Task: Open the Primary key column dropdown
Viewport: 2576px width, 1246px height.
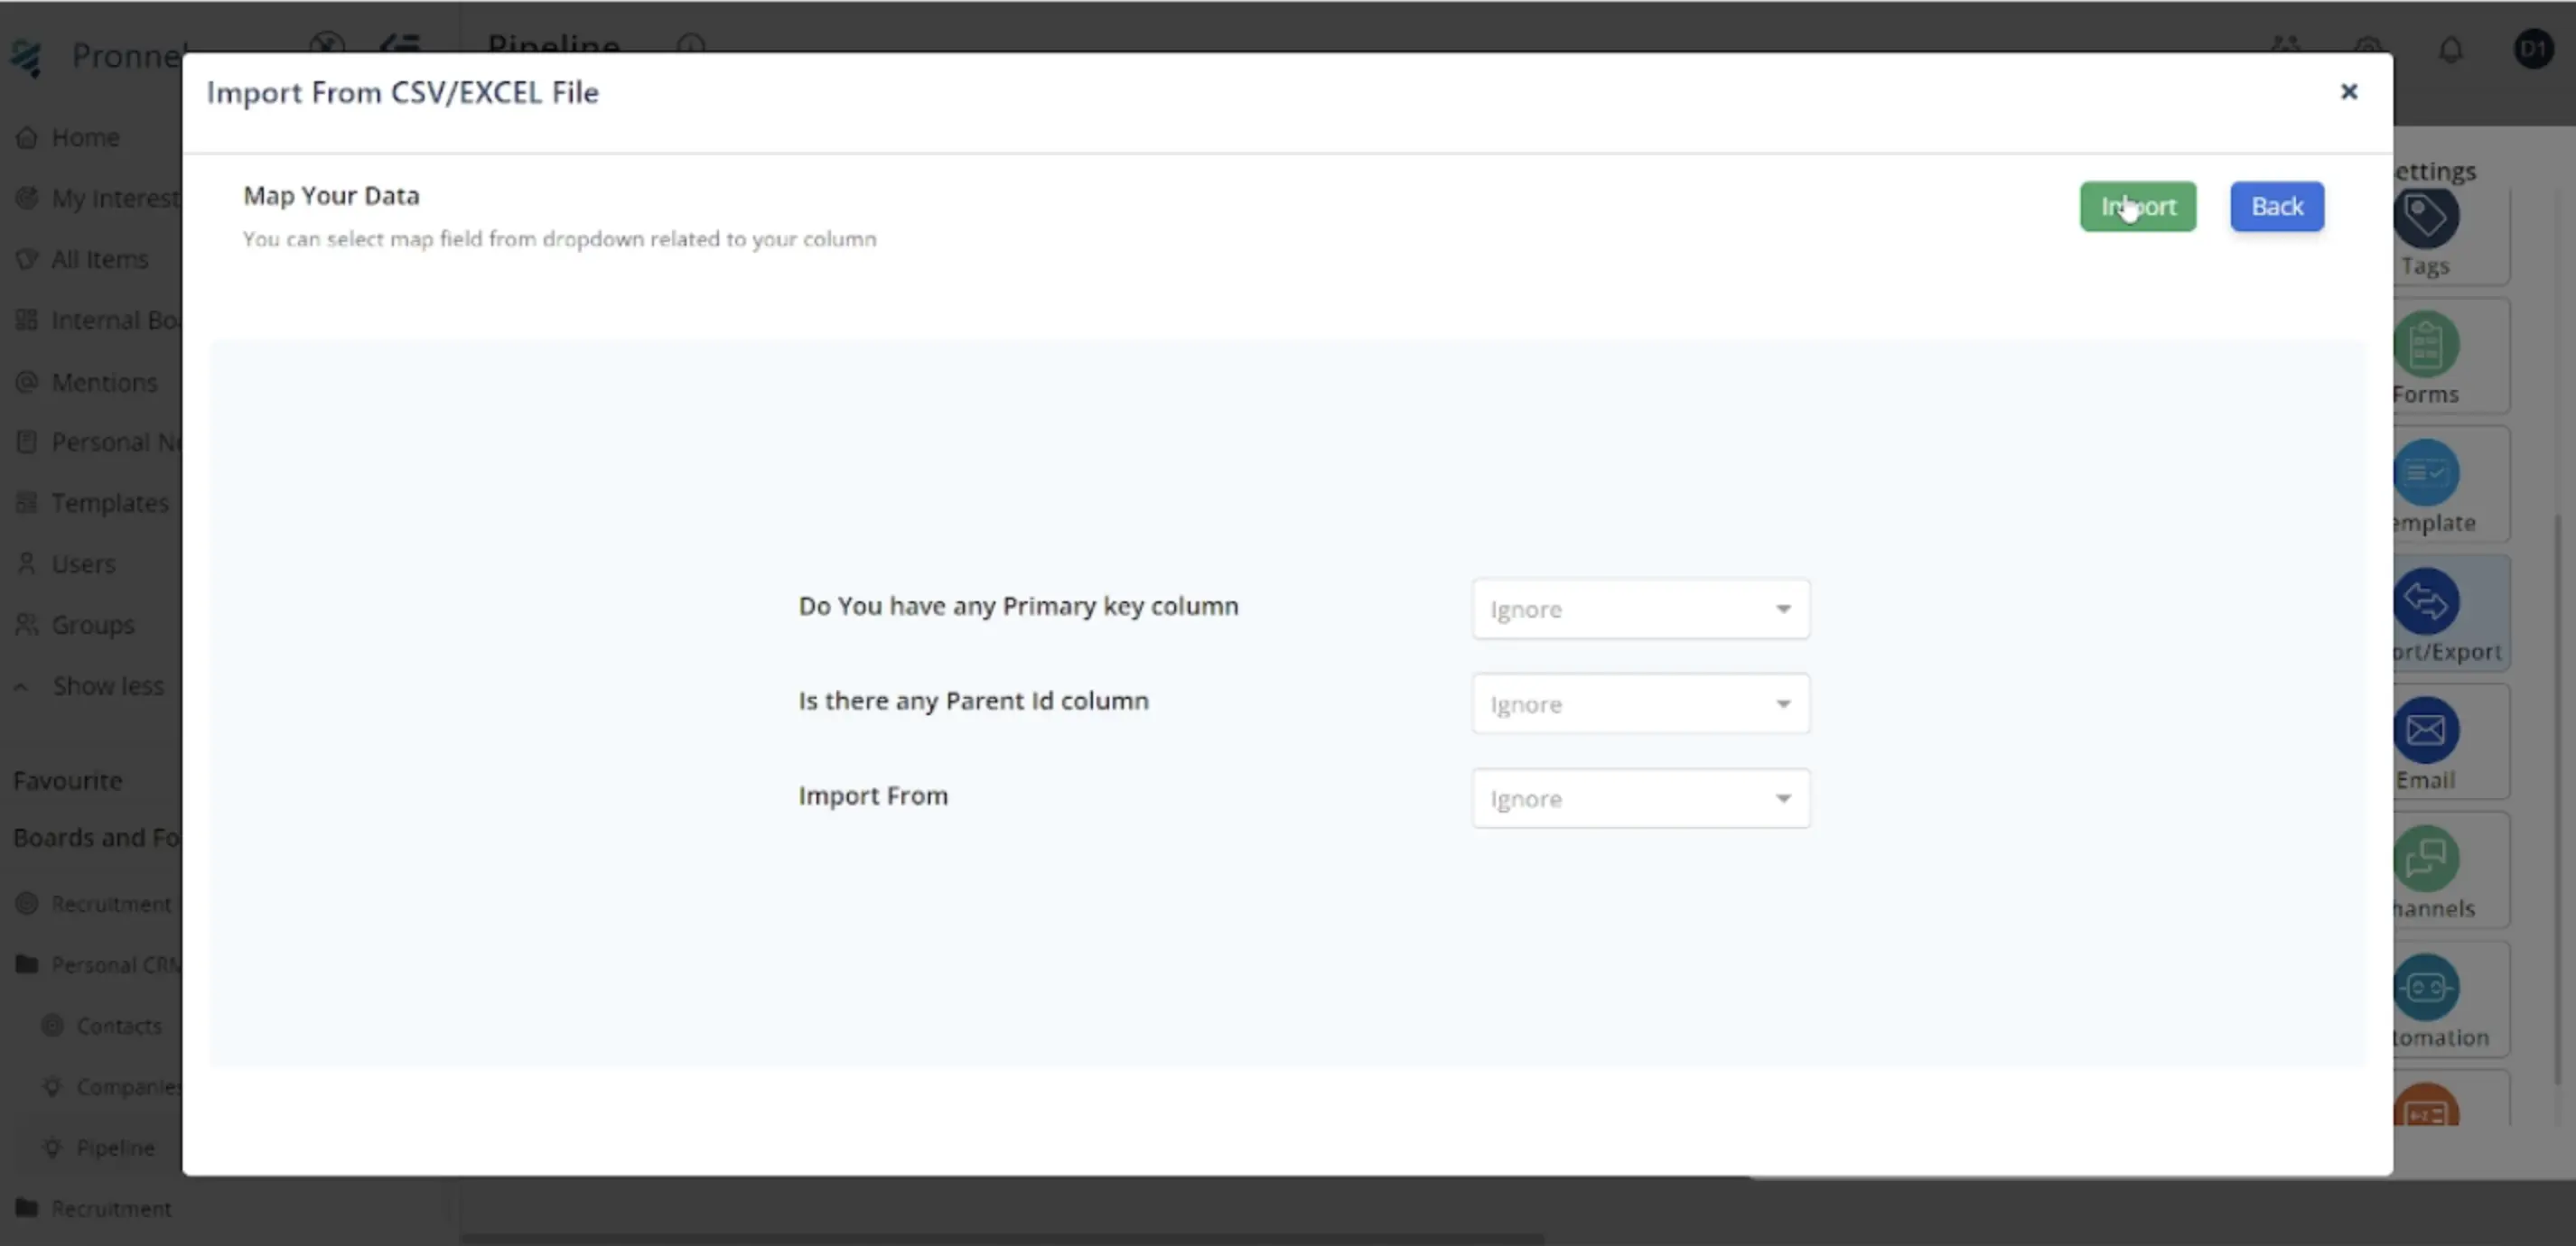Action: coord(1640,609)
